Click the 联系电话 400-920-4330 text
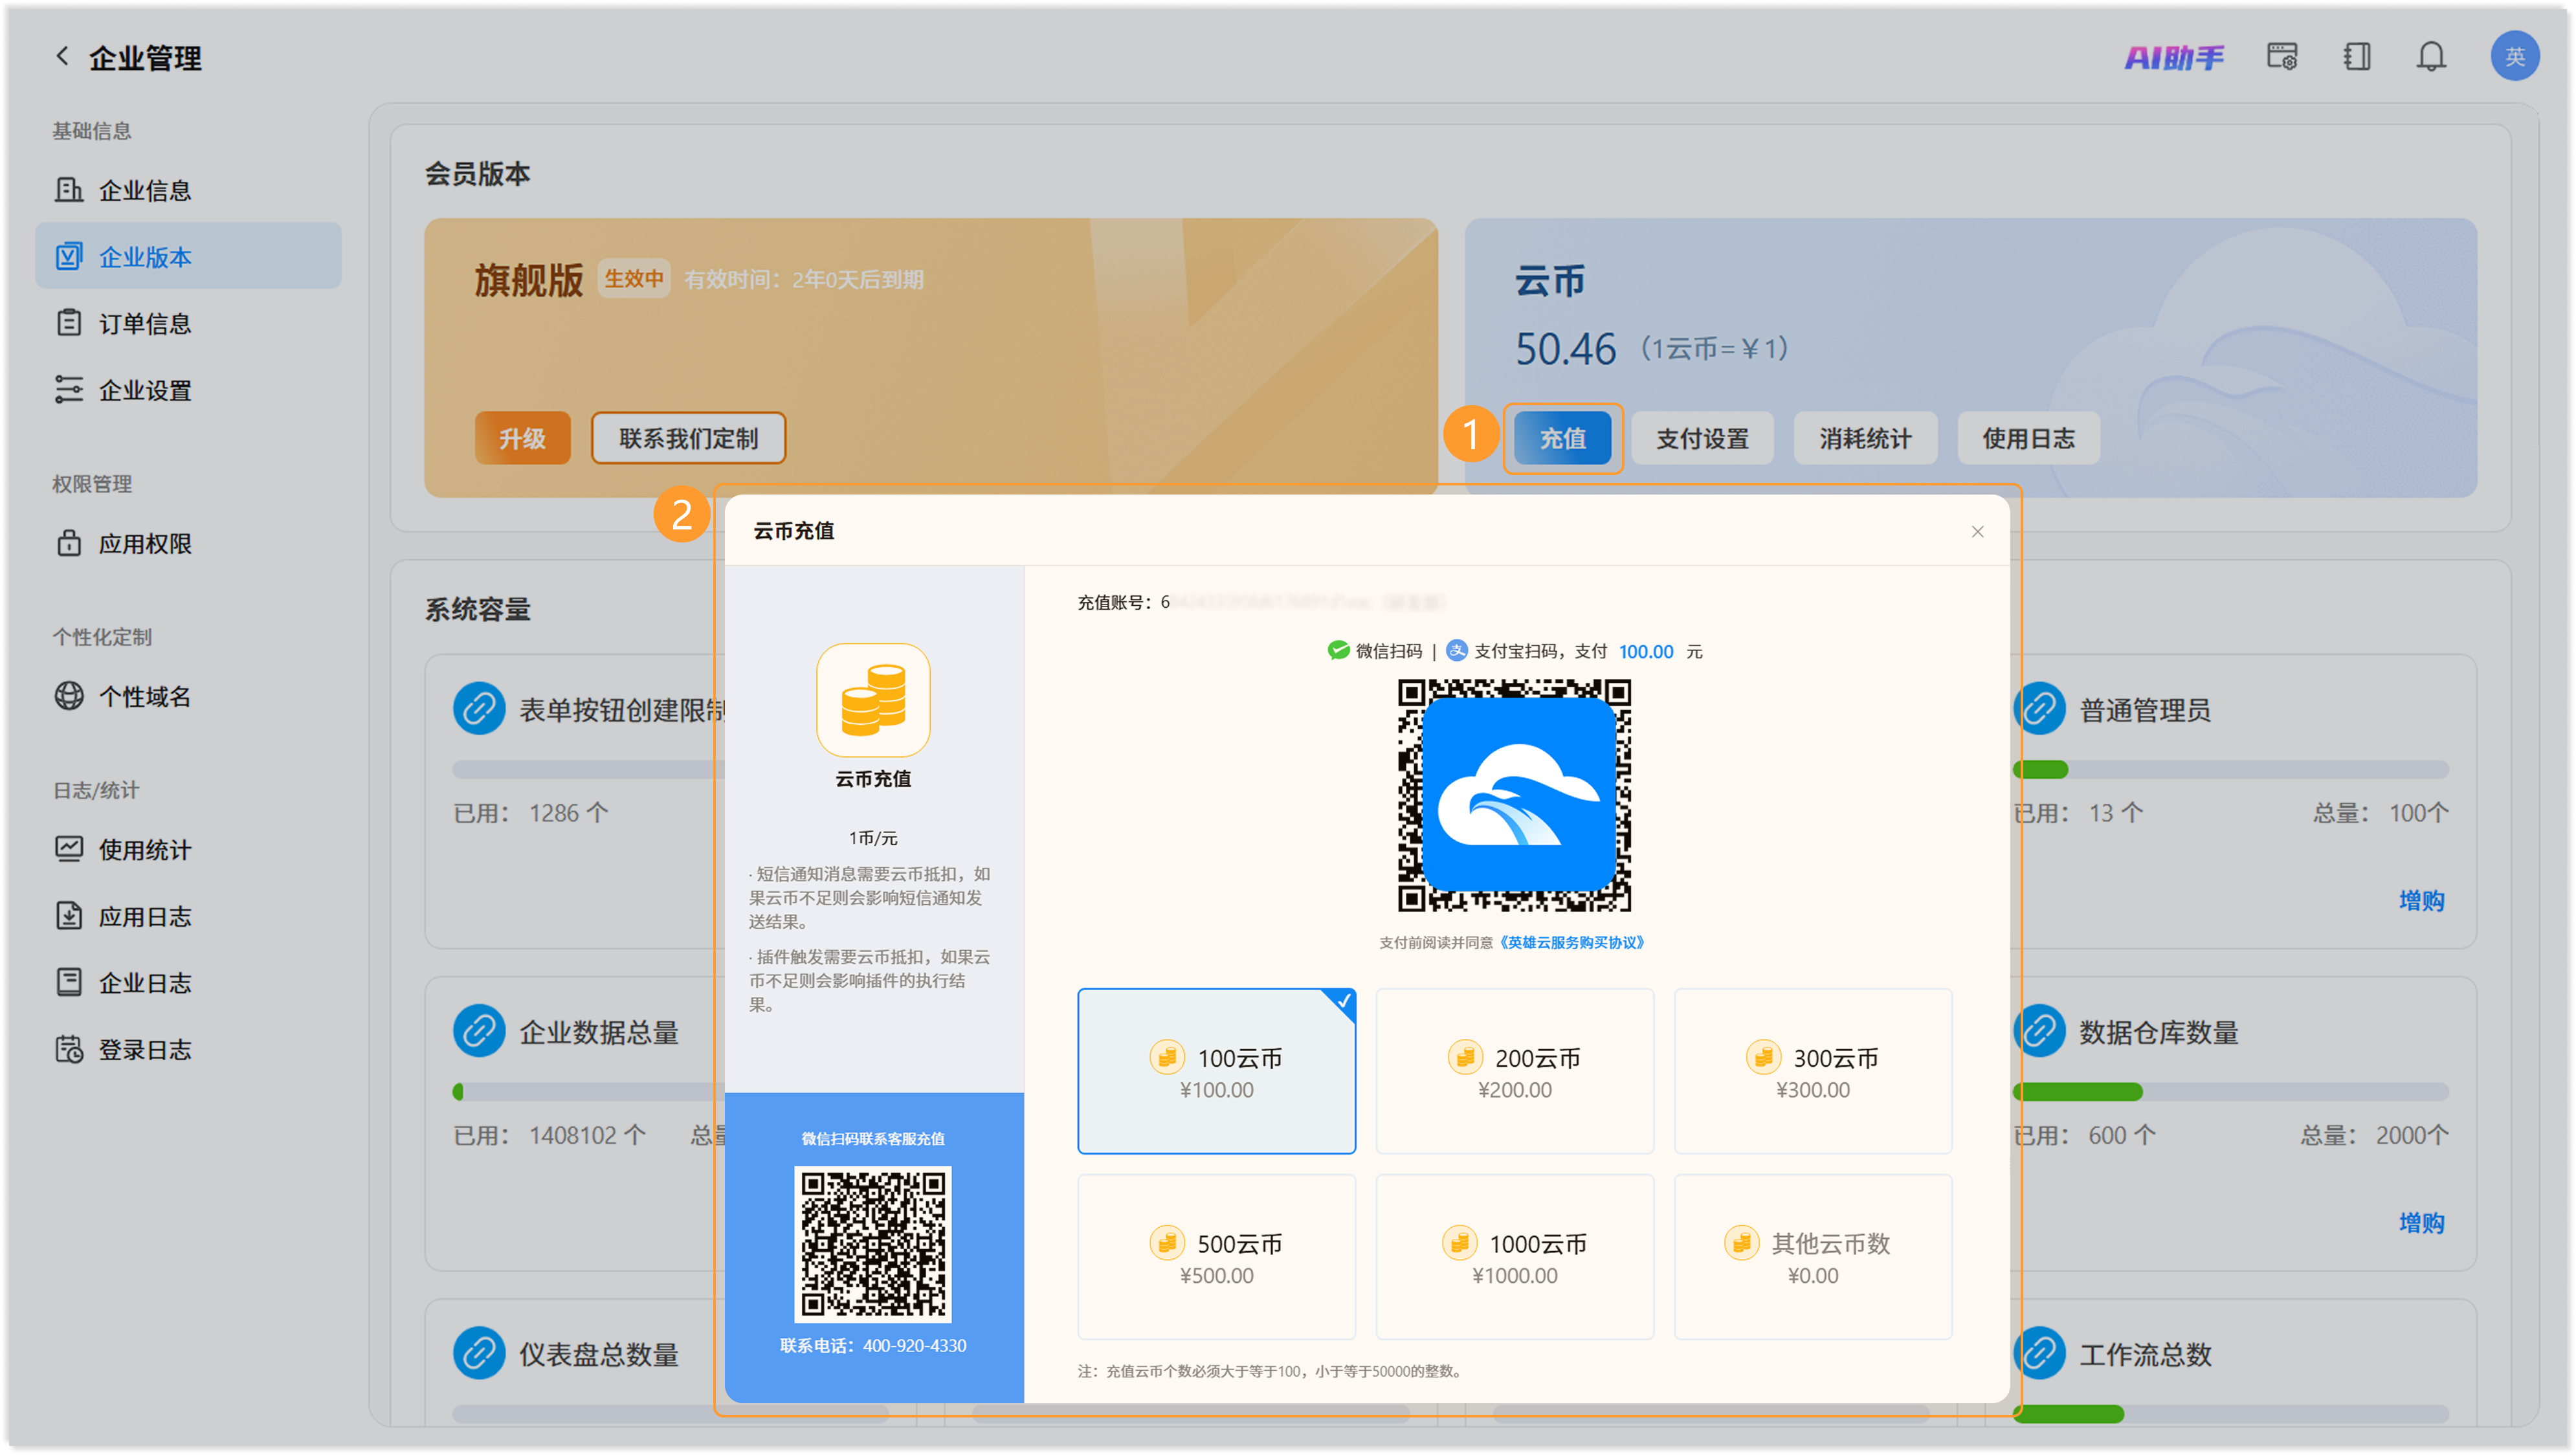 (x=873, y=1345)
